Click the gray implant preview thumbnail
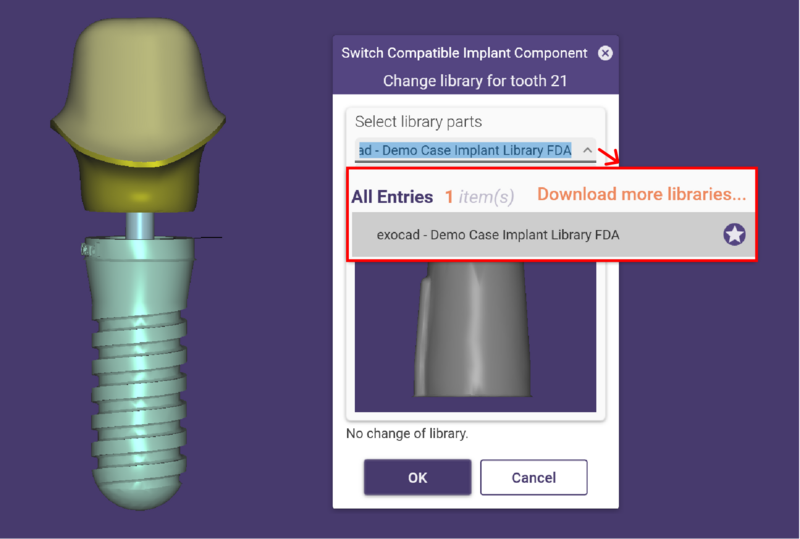The image size is (800, 539). tap(476, 336)
